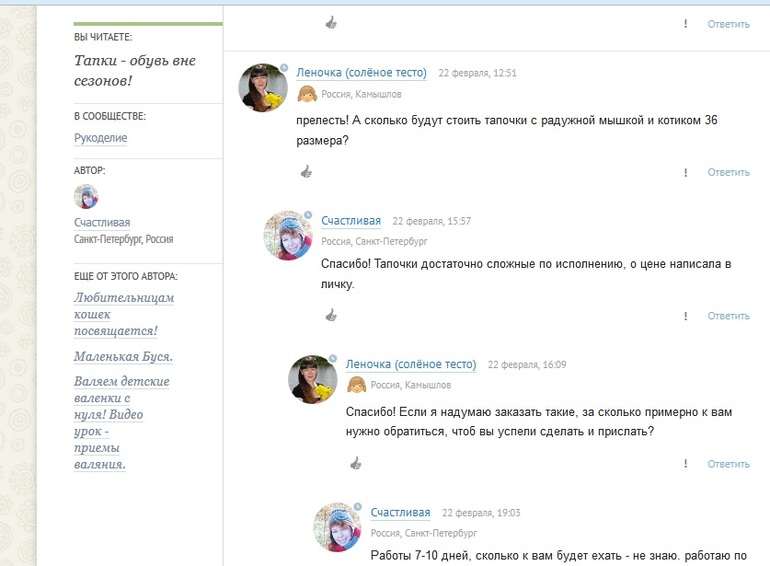
Task: Reply to Леночка's 12:51 comment
Action: pyautogui.click(x=728, y=172)
